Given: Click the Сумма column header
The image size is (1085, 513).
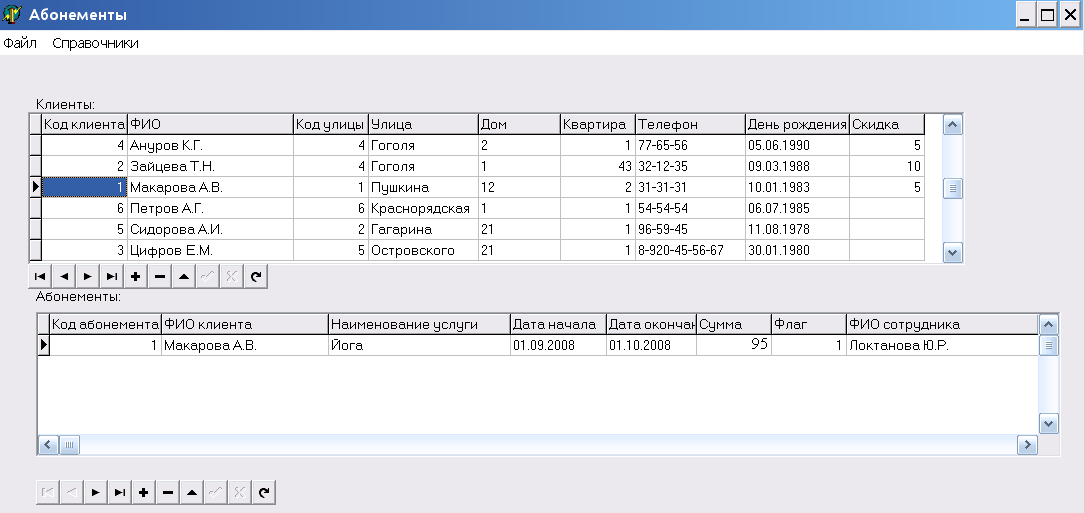Looking at the screenshot, I should point(734,324).
